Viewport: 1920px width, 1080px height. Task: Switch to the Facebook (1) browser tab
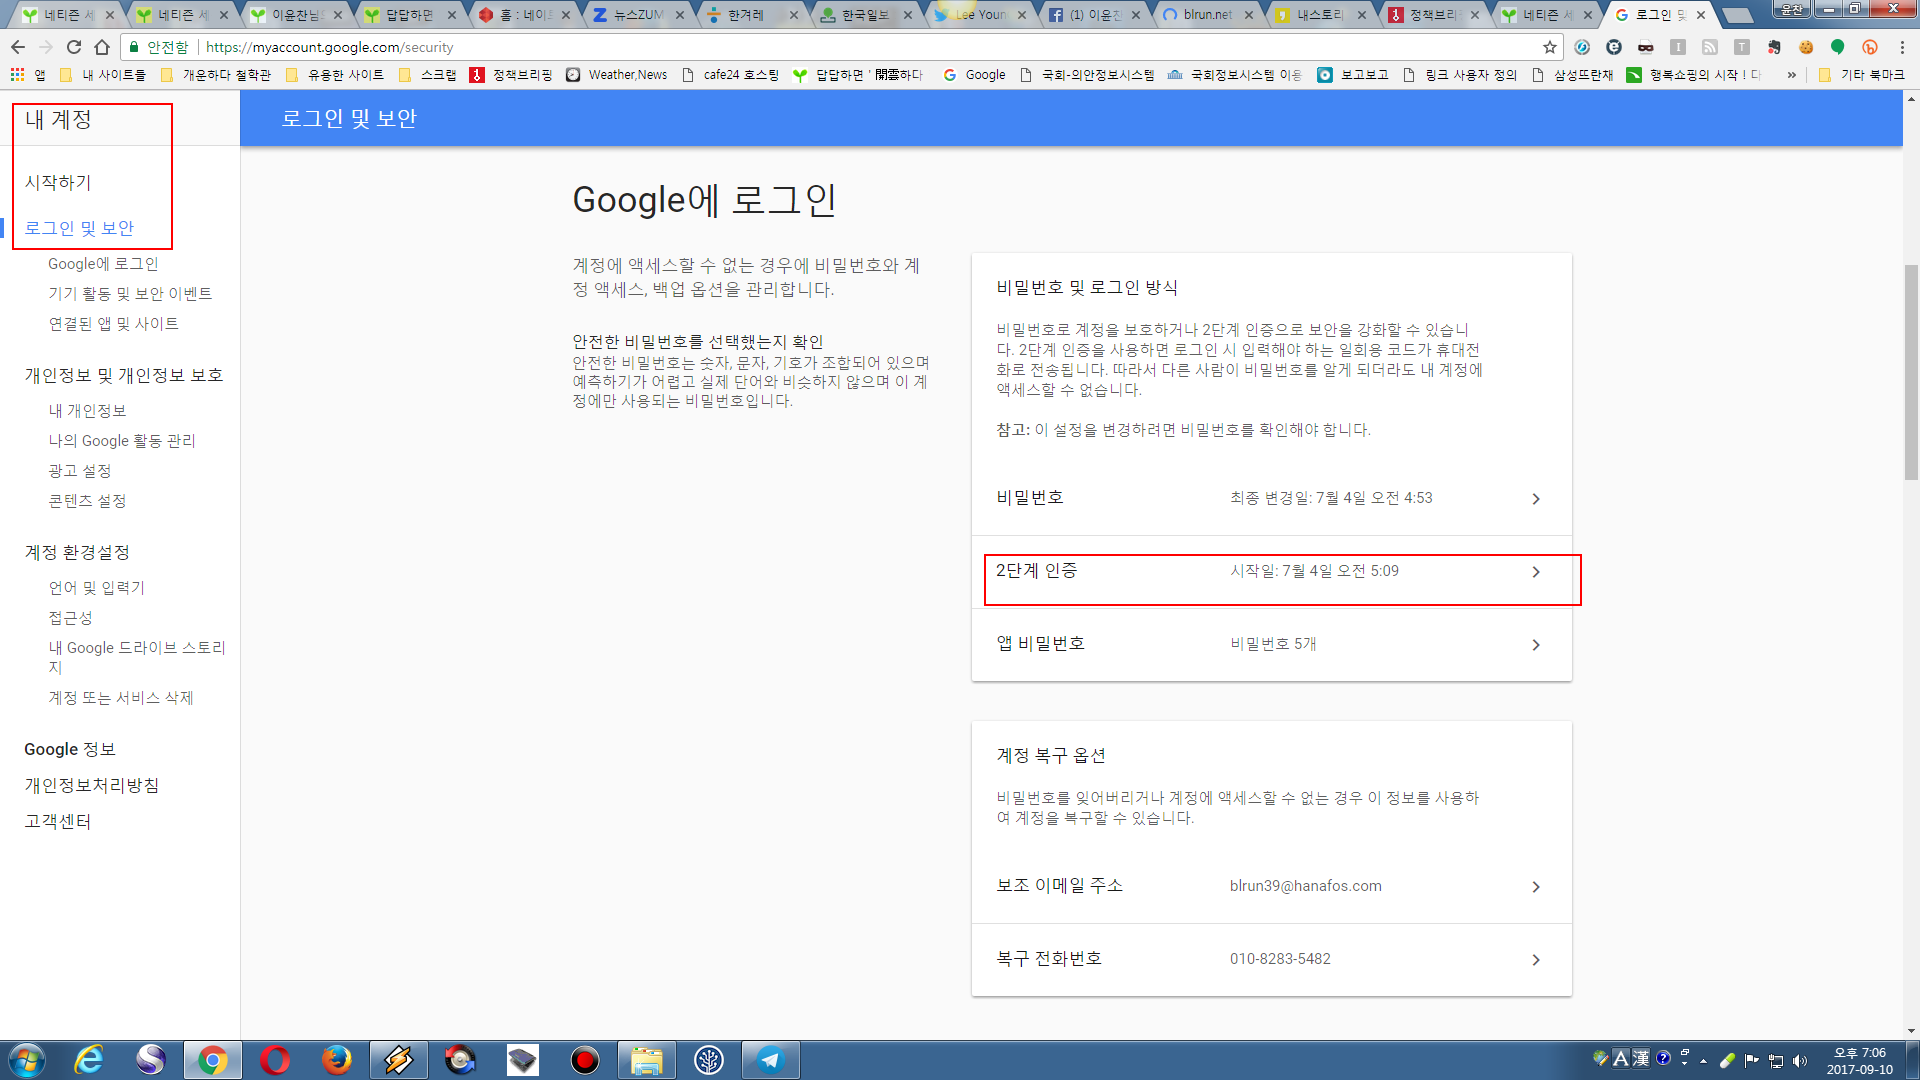1092,15
